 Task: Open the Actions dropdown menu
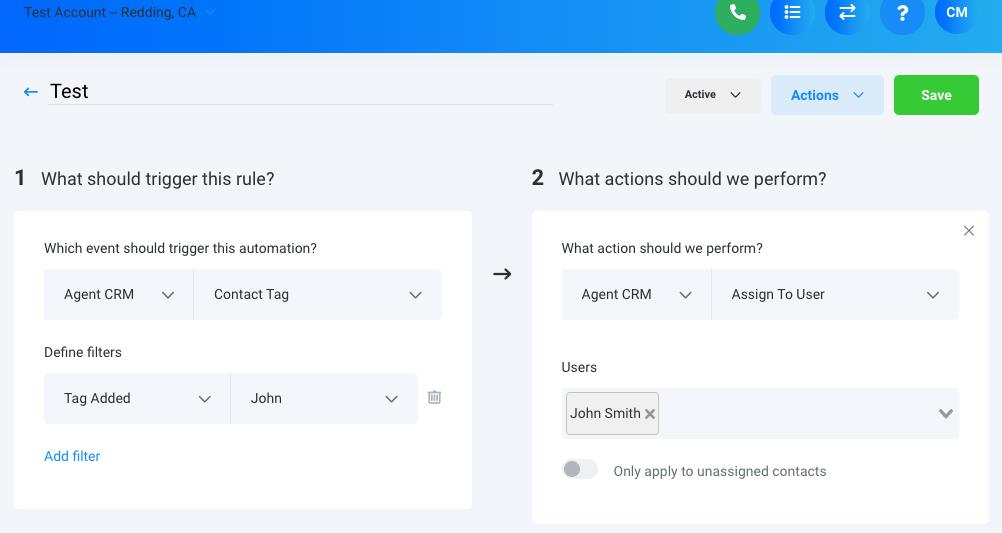(x=827, y=95)
